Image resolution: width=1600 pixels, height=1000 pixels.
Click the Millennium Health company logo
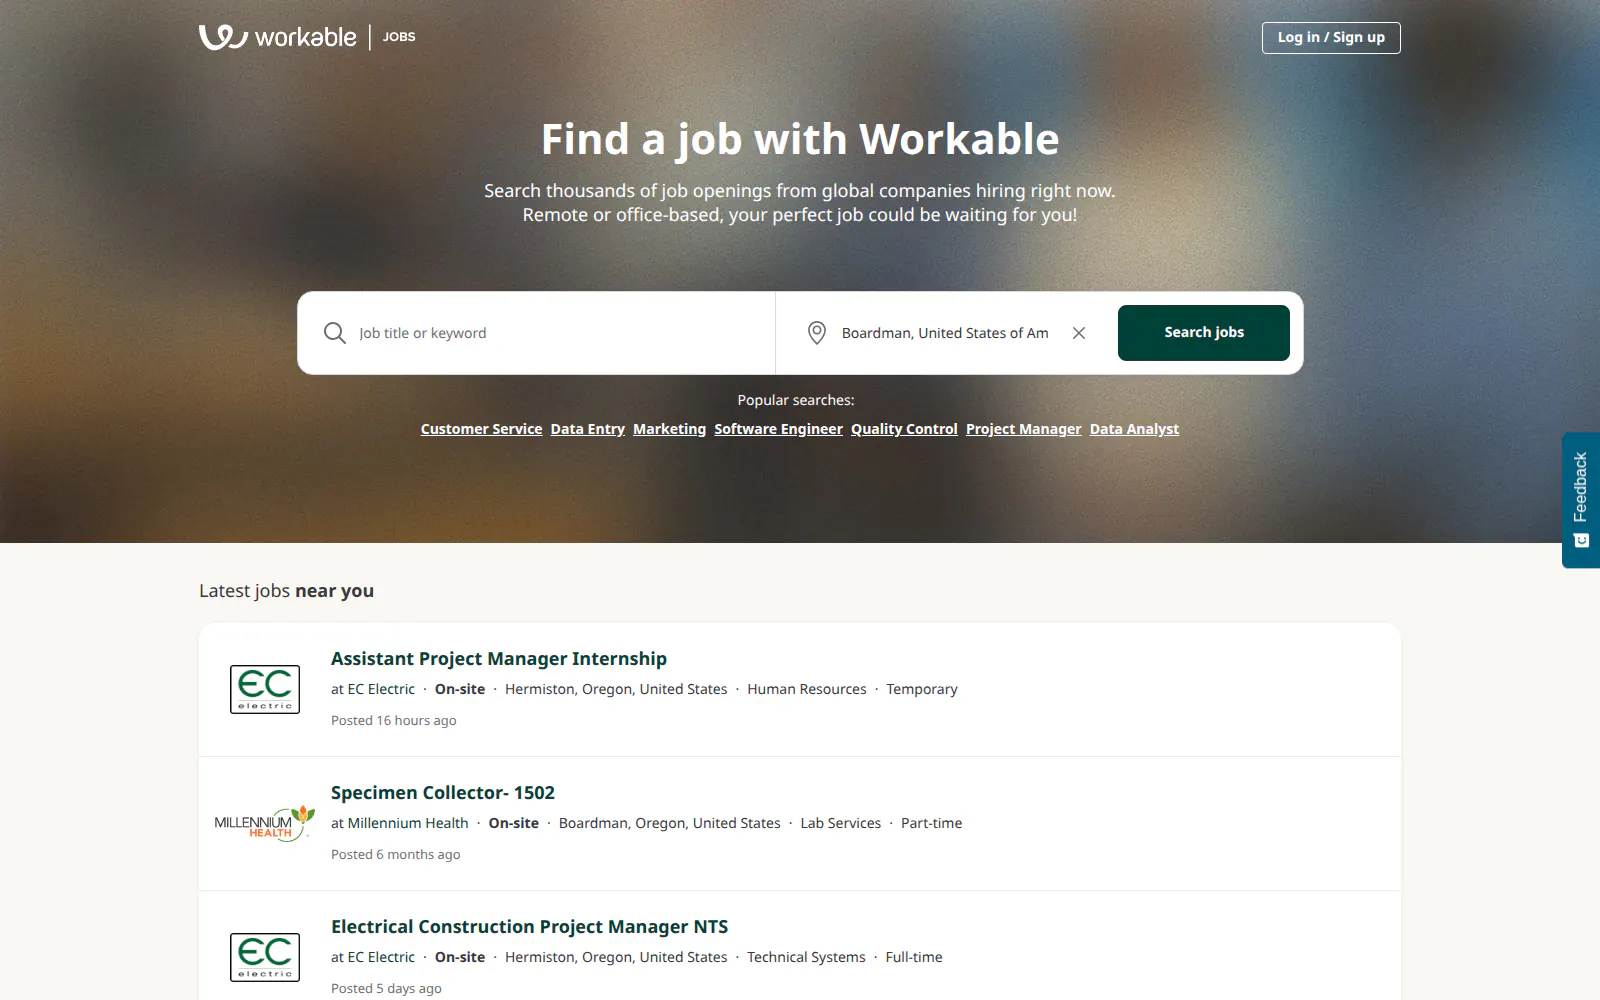click(265, 823)
